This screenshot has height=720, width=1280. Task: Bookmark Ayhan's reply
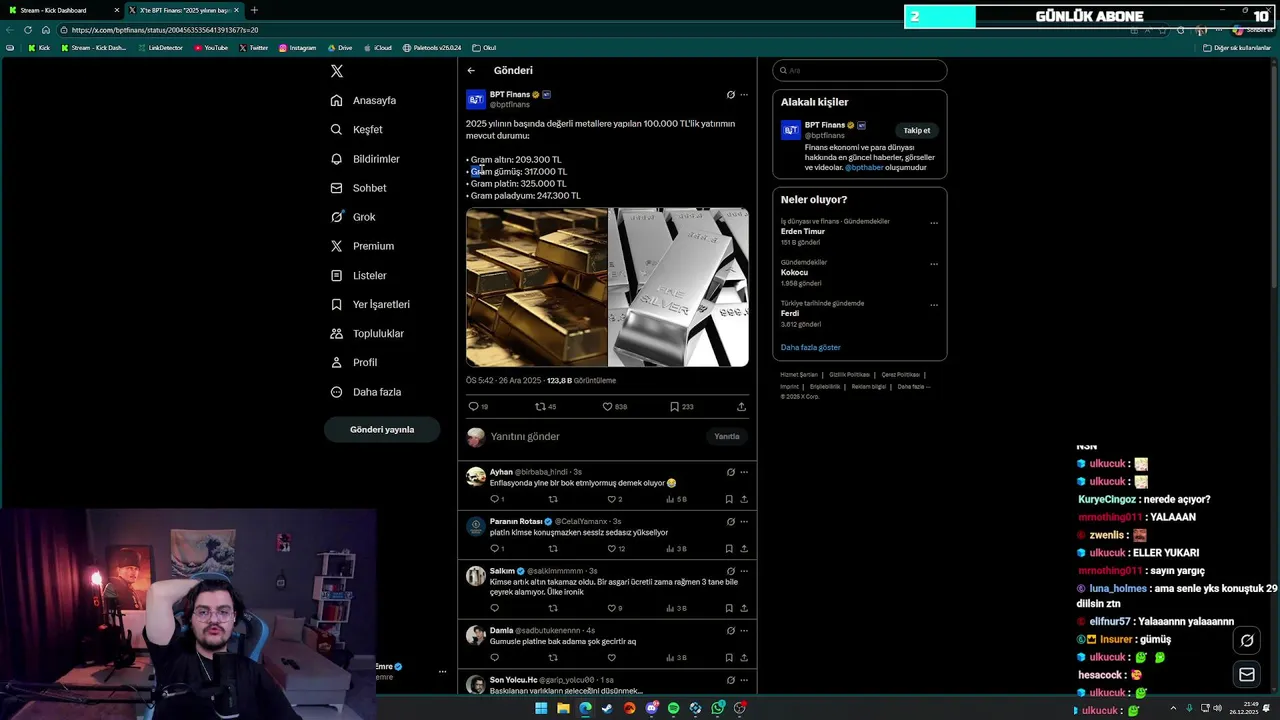tap(729, 499)
